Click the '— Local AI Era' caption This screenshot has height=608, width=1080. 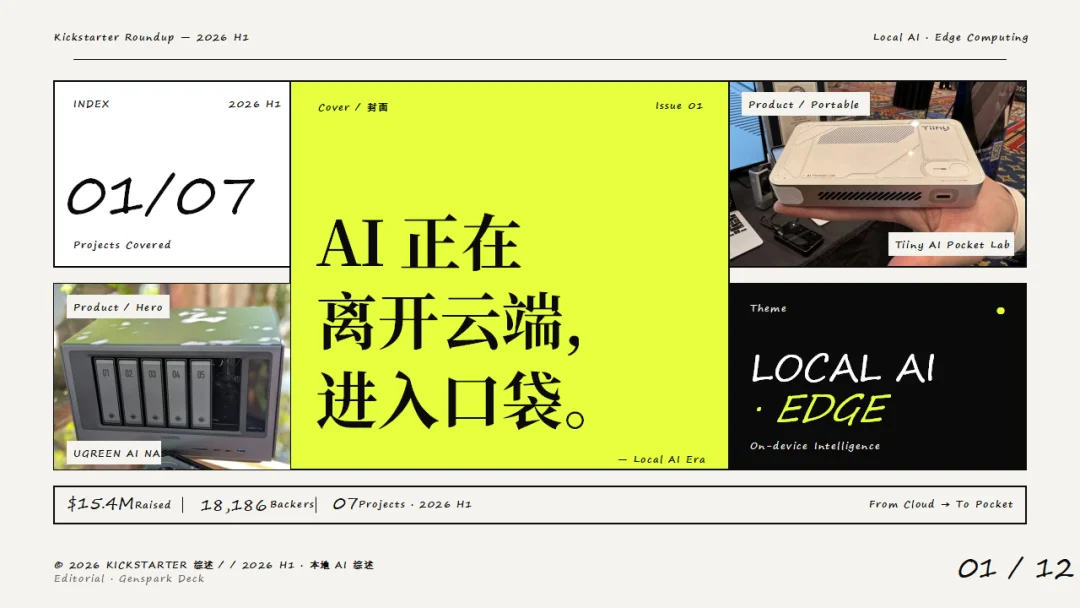tap(661, 459)
